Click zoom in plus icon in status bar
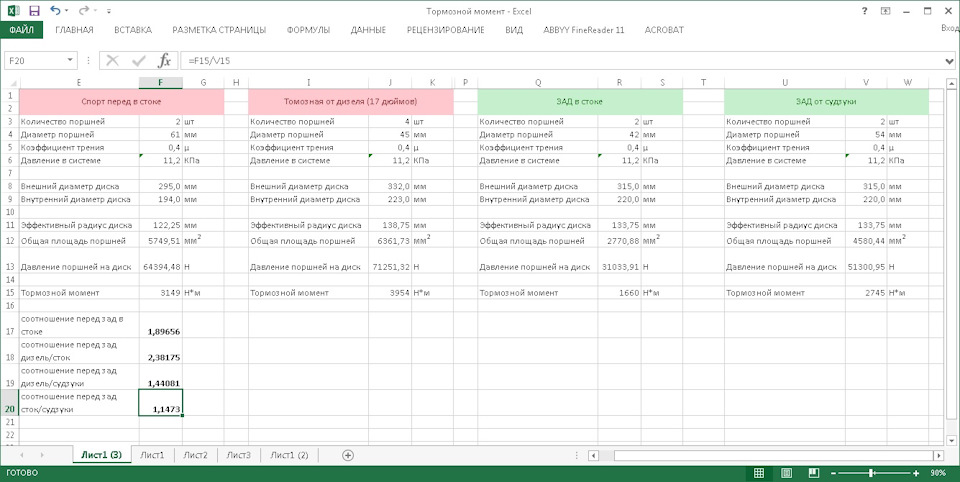Image resolution: width=960 pixels, height=482 pixels. pos(917,472)
